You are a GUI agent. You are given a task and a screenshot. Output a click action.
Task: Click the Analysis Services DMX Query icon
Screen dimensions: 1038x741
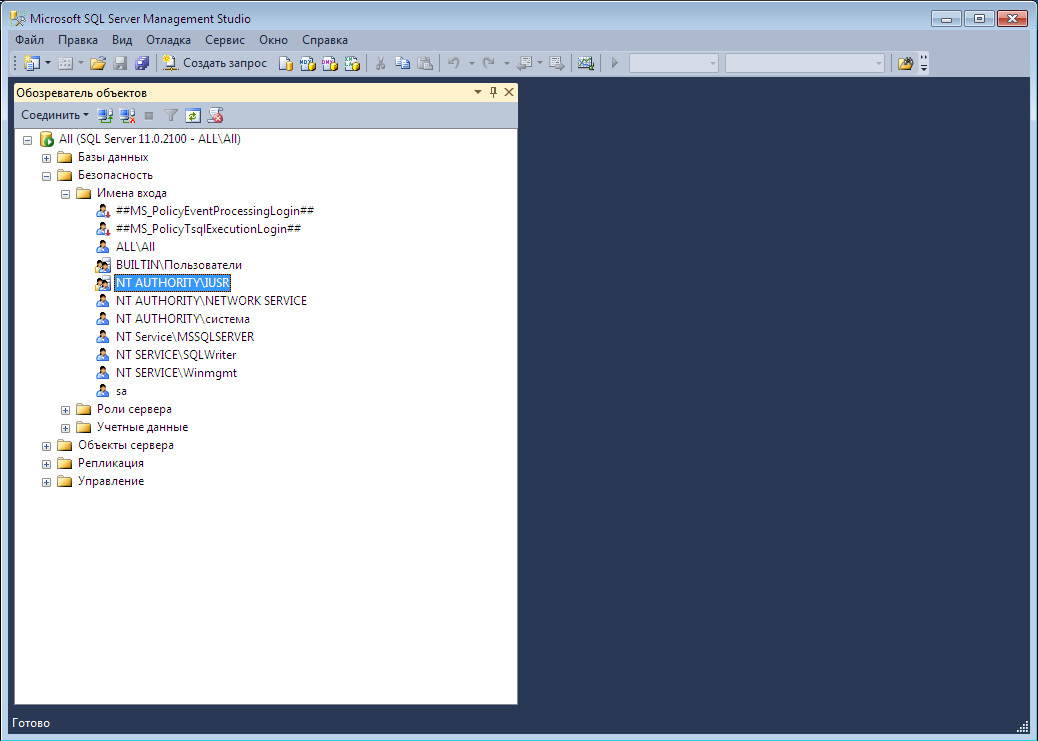click(x=329, y=63)
